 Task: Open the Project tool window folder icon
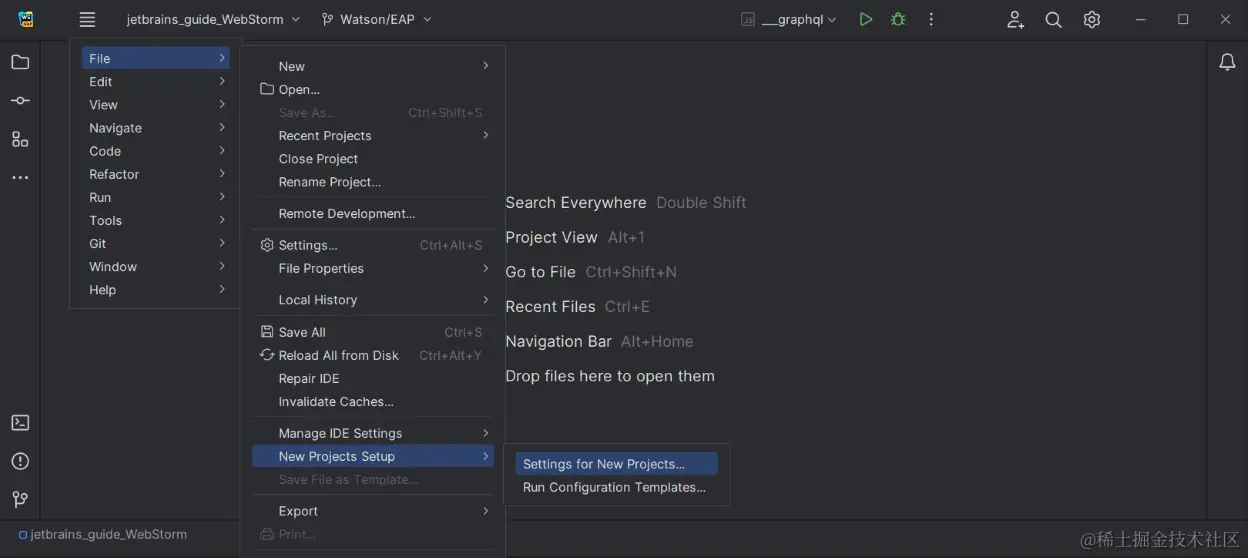20,62
